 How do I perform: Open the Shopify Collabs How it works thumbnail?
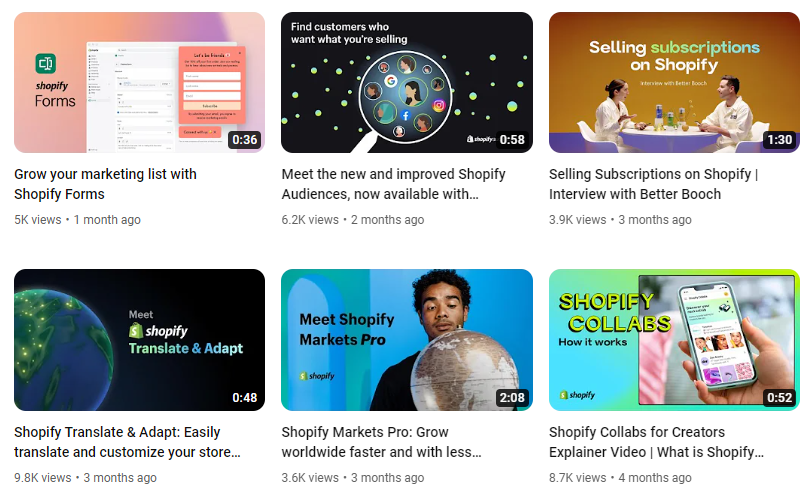point(674,340)
